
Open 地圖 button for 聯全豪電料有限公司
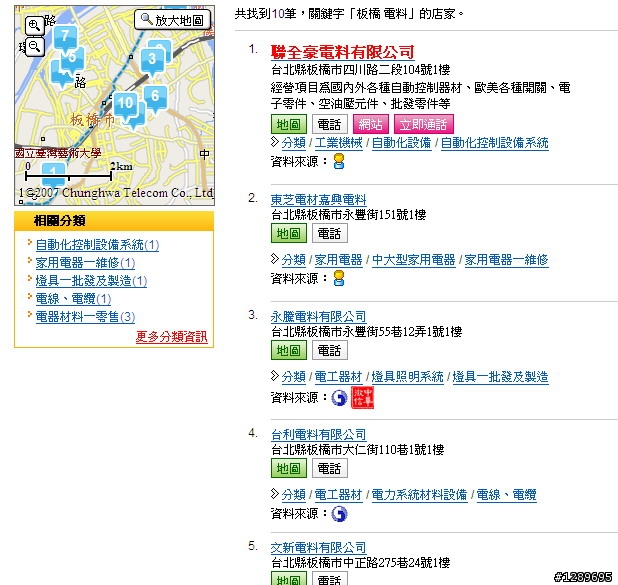tap(289, 125)
